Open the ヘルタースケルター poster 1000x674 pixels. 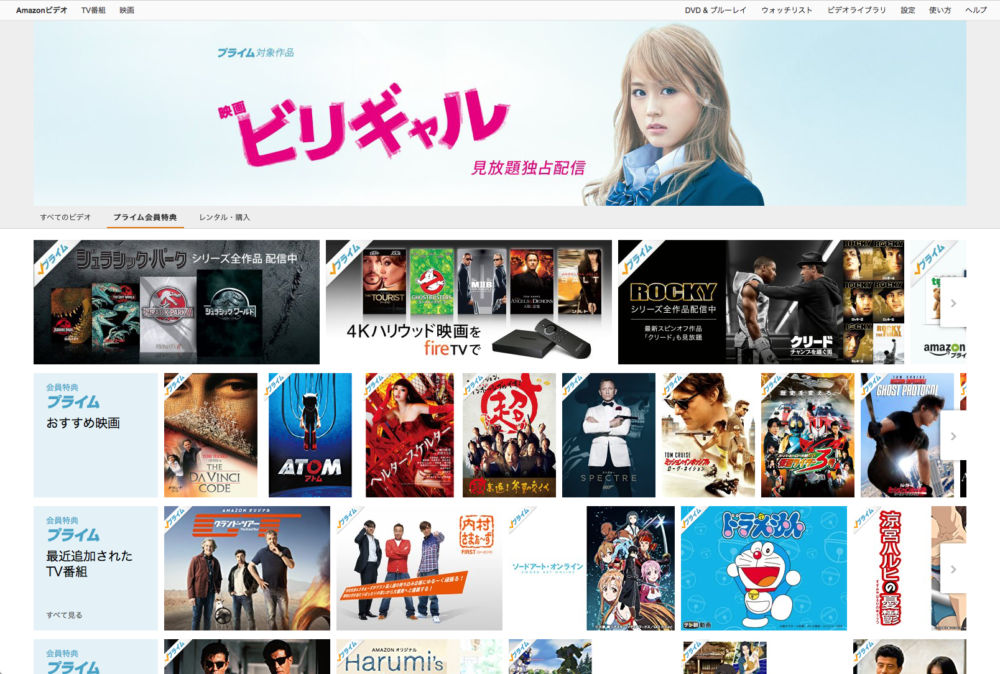409,435
